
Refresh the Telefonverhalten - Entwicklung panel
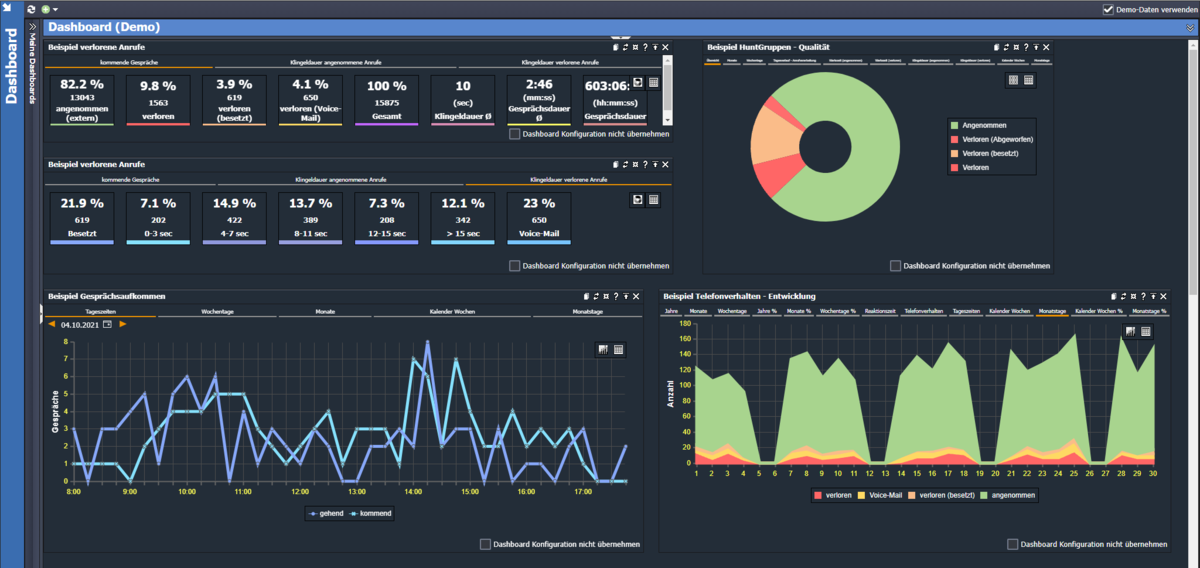click(1125, 297)
